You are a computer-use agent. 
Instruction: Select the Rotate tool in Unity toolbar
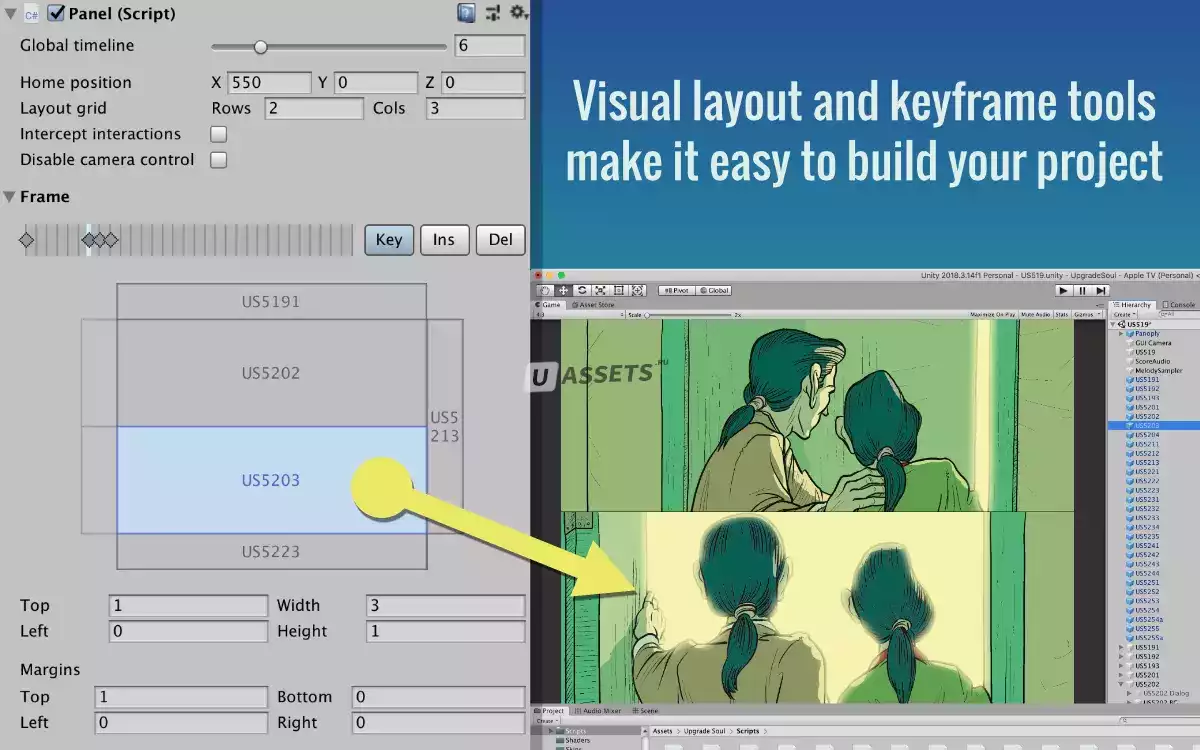click(x=582, y=291)
